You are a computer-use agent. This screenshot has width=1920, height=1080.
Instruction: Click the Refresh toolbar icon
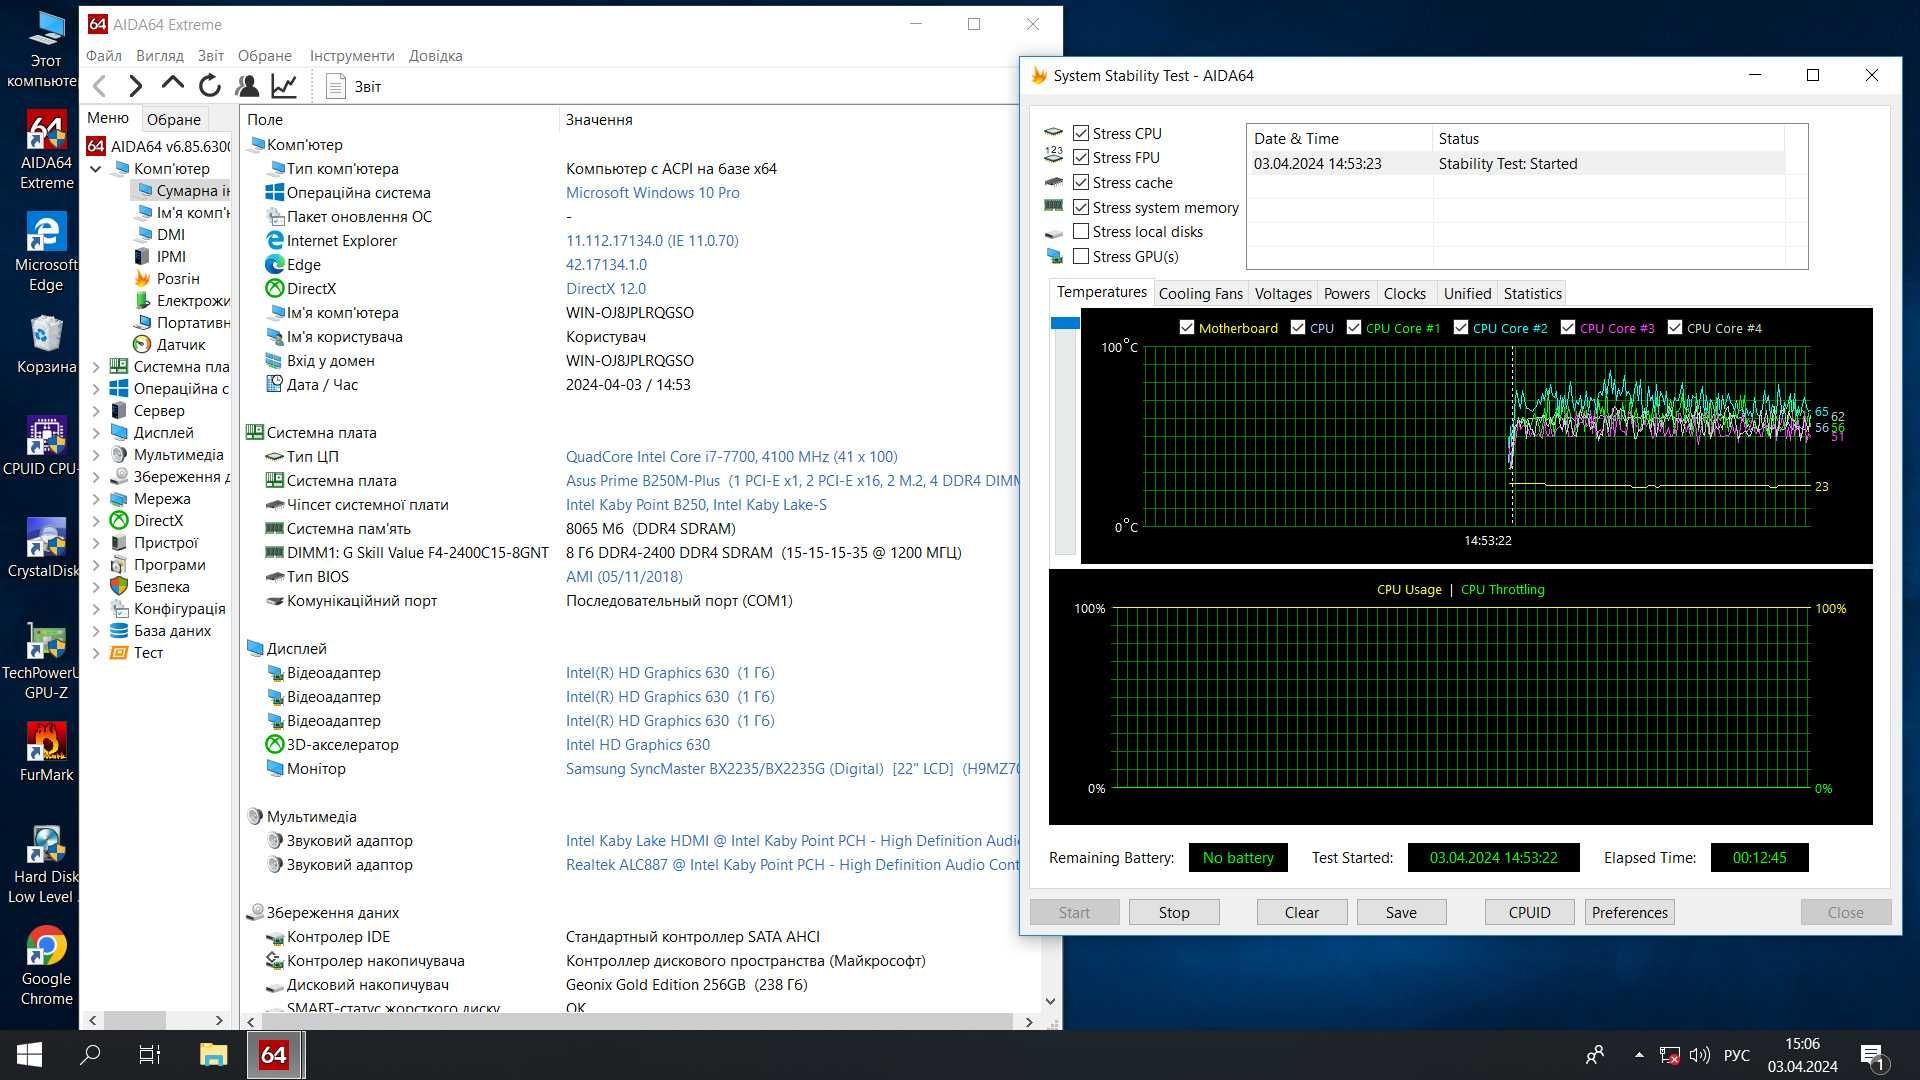click(209, 86)
